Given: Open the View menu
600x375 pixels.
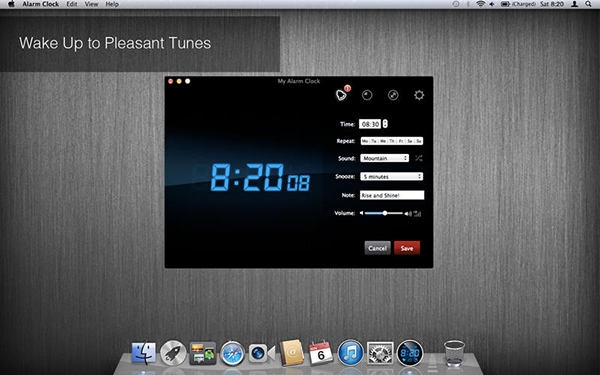Looking at the screenshot, I should 91,4.
